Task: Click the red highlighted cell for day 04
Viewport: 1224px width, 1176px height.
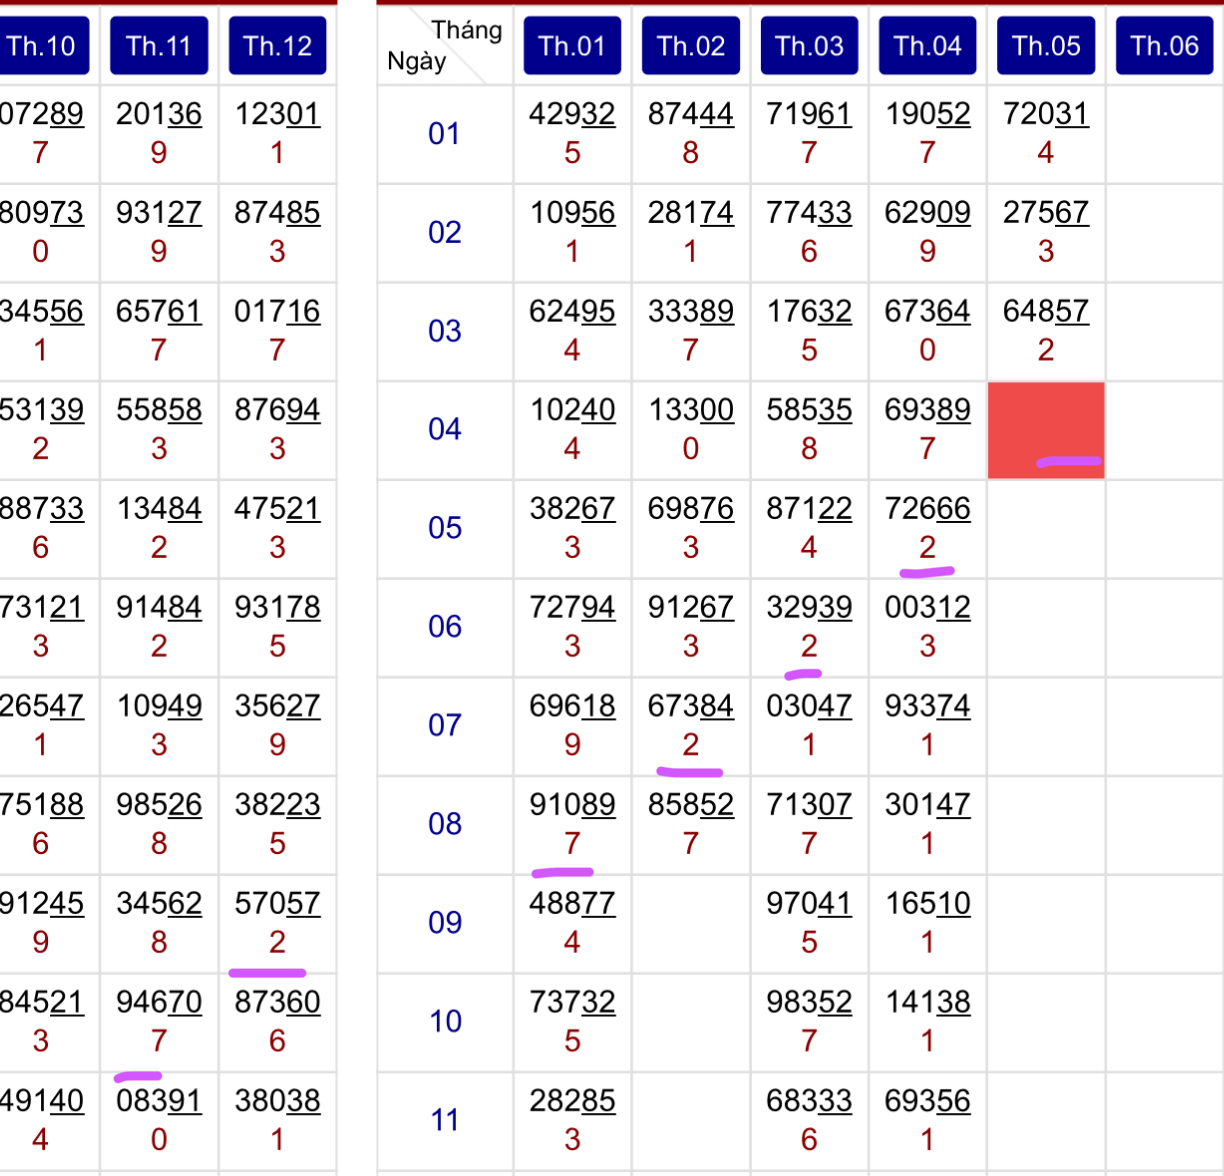Action: point(1046,430)
